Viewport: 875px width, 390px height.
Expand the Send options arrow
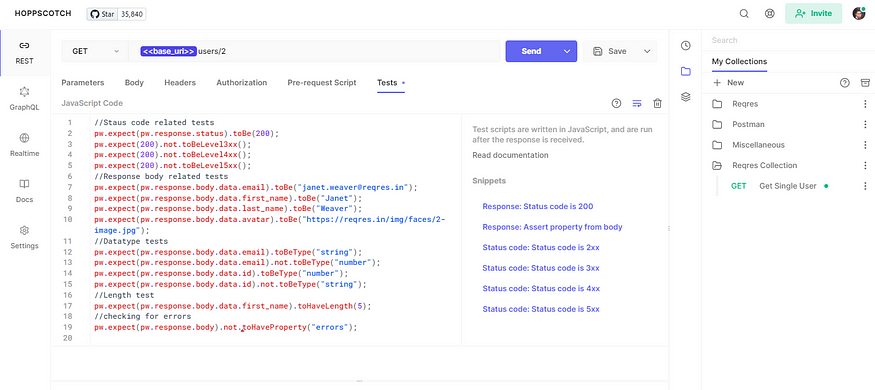pos(567,51)
